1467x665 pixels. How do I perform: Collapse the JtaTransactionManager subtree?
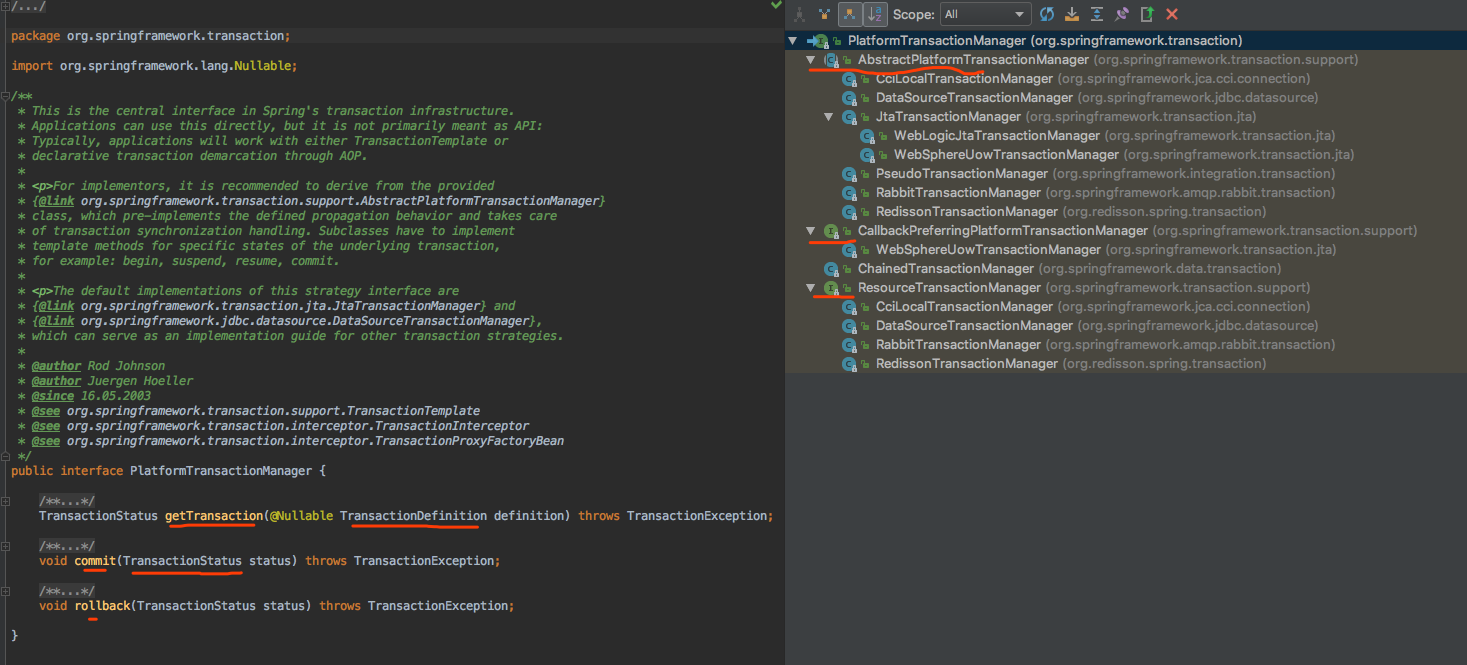pyautogui.click(x=829, y=117)
